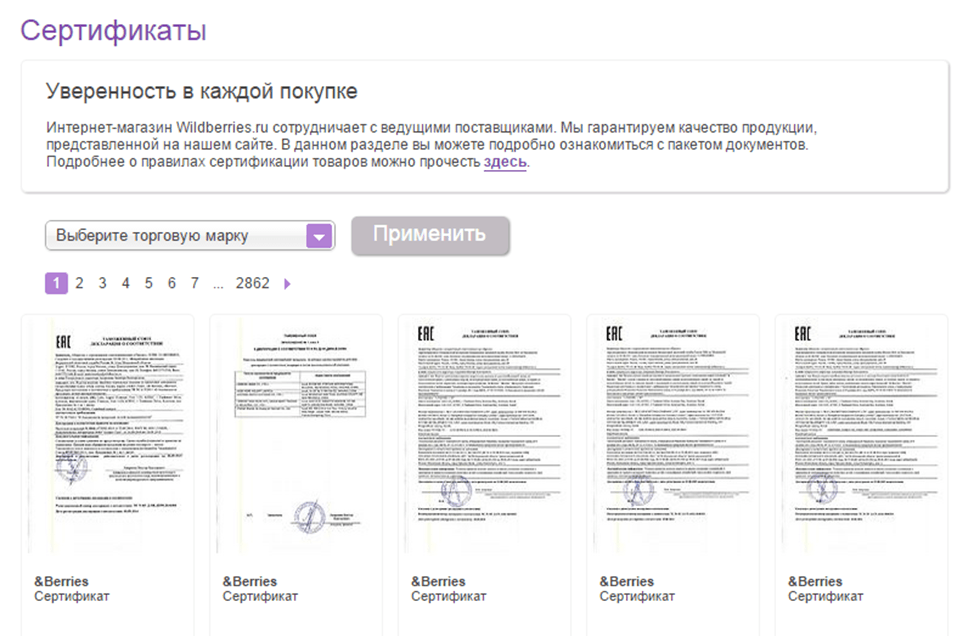Screen dimensions: 974x636
Task: Click 'Сертификат' caption under the last card
Action: 825,597
